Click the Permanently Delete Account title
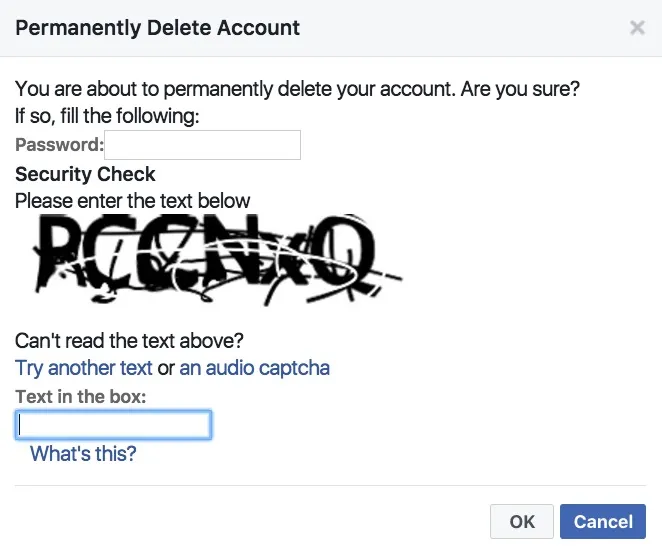The width and height of the screenshot is (662, 553). pyautogui.click(x=158, y=28)
